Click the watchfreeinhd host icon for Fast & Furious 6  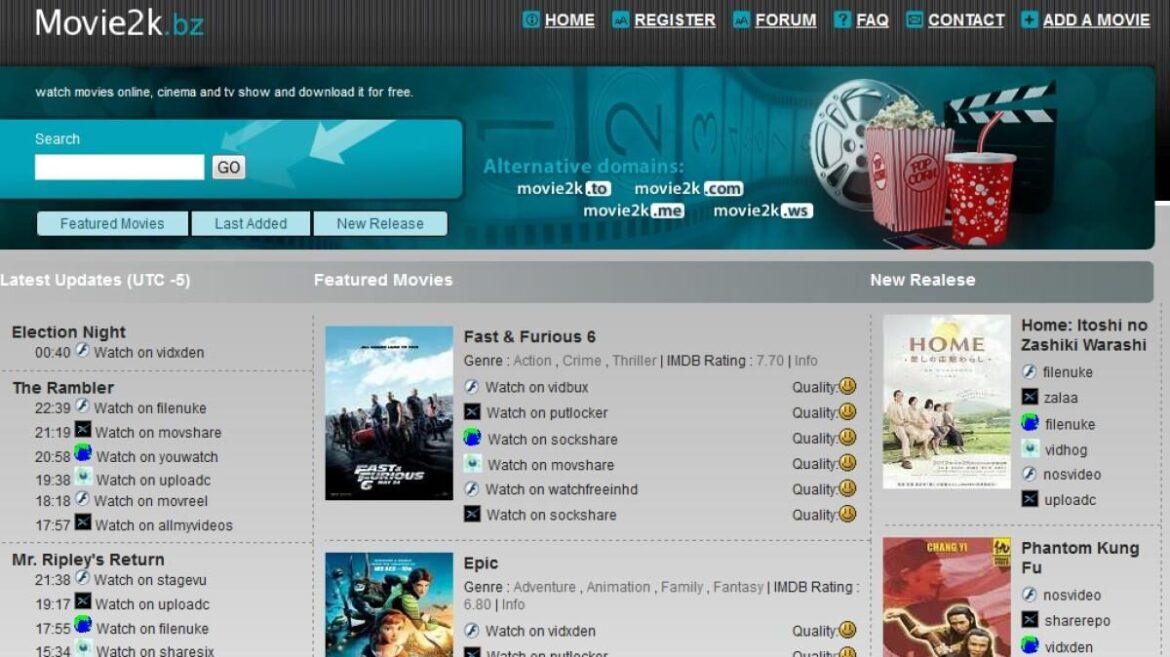coord(471,489)
